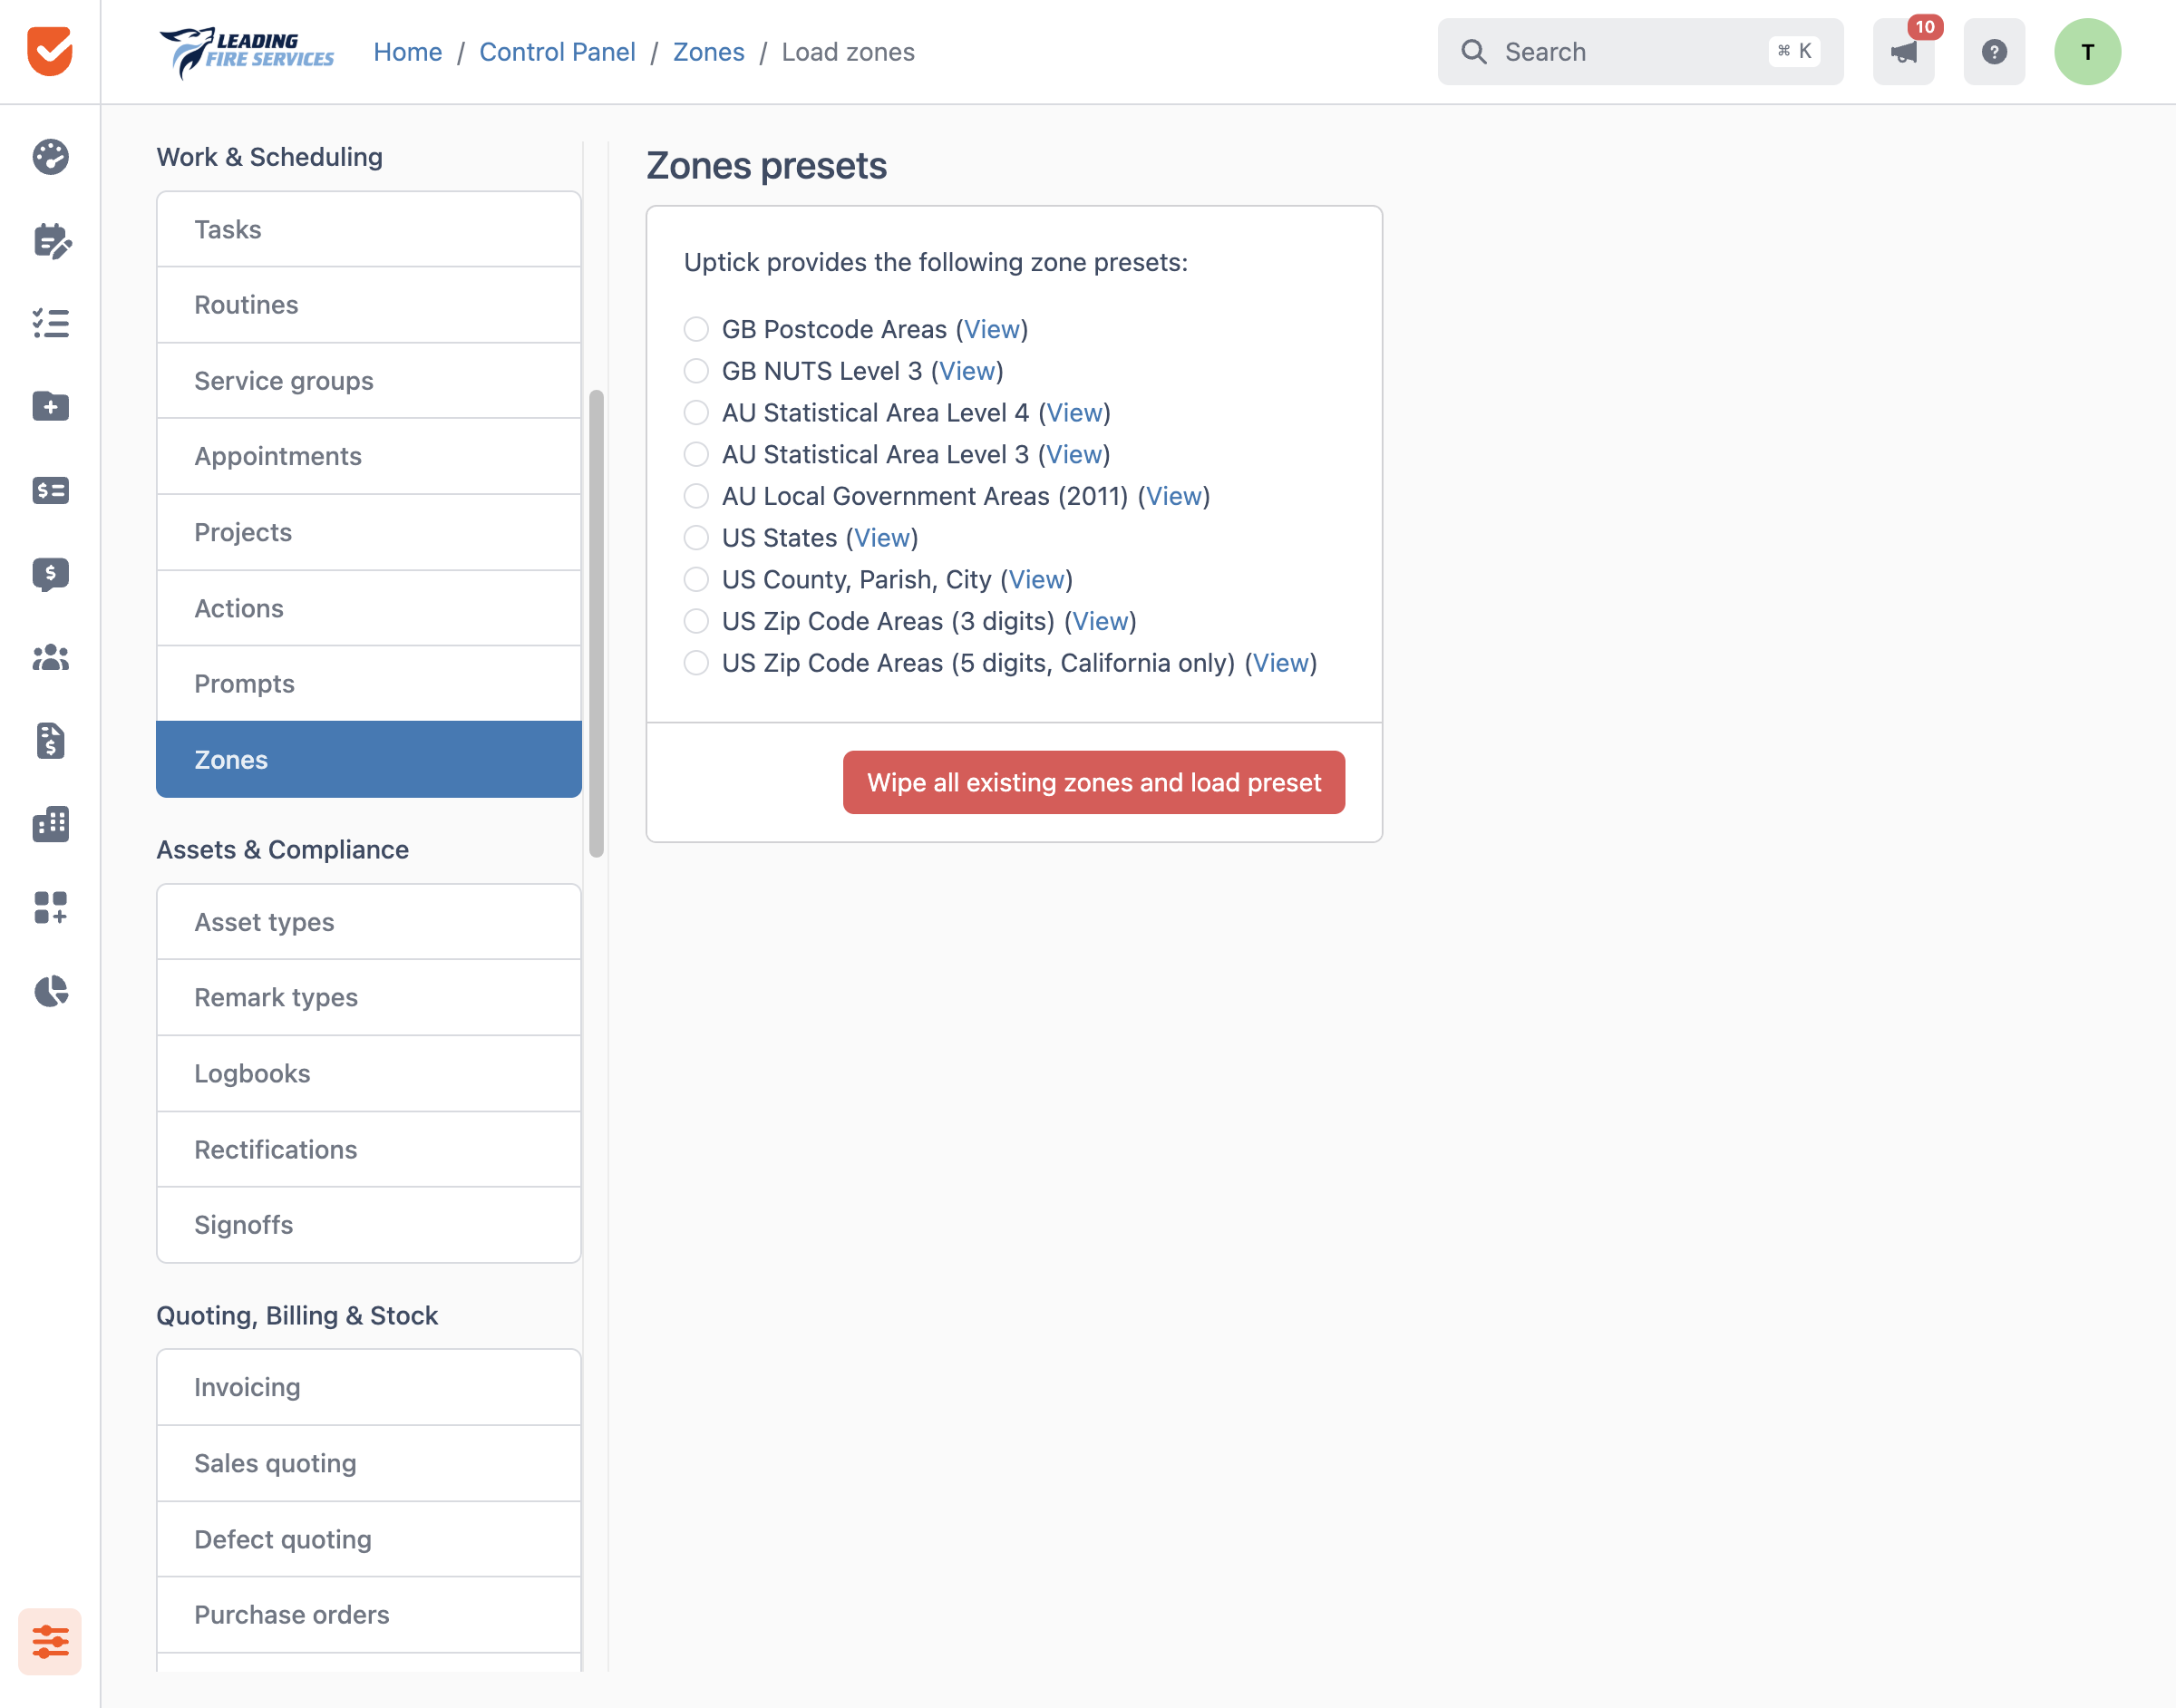This screenshot has width=2176, height=1708.
Task: Click the sidebar menu scrollbar
Action: pyautogui.click(x=597, y=623)
